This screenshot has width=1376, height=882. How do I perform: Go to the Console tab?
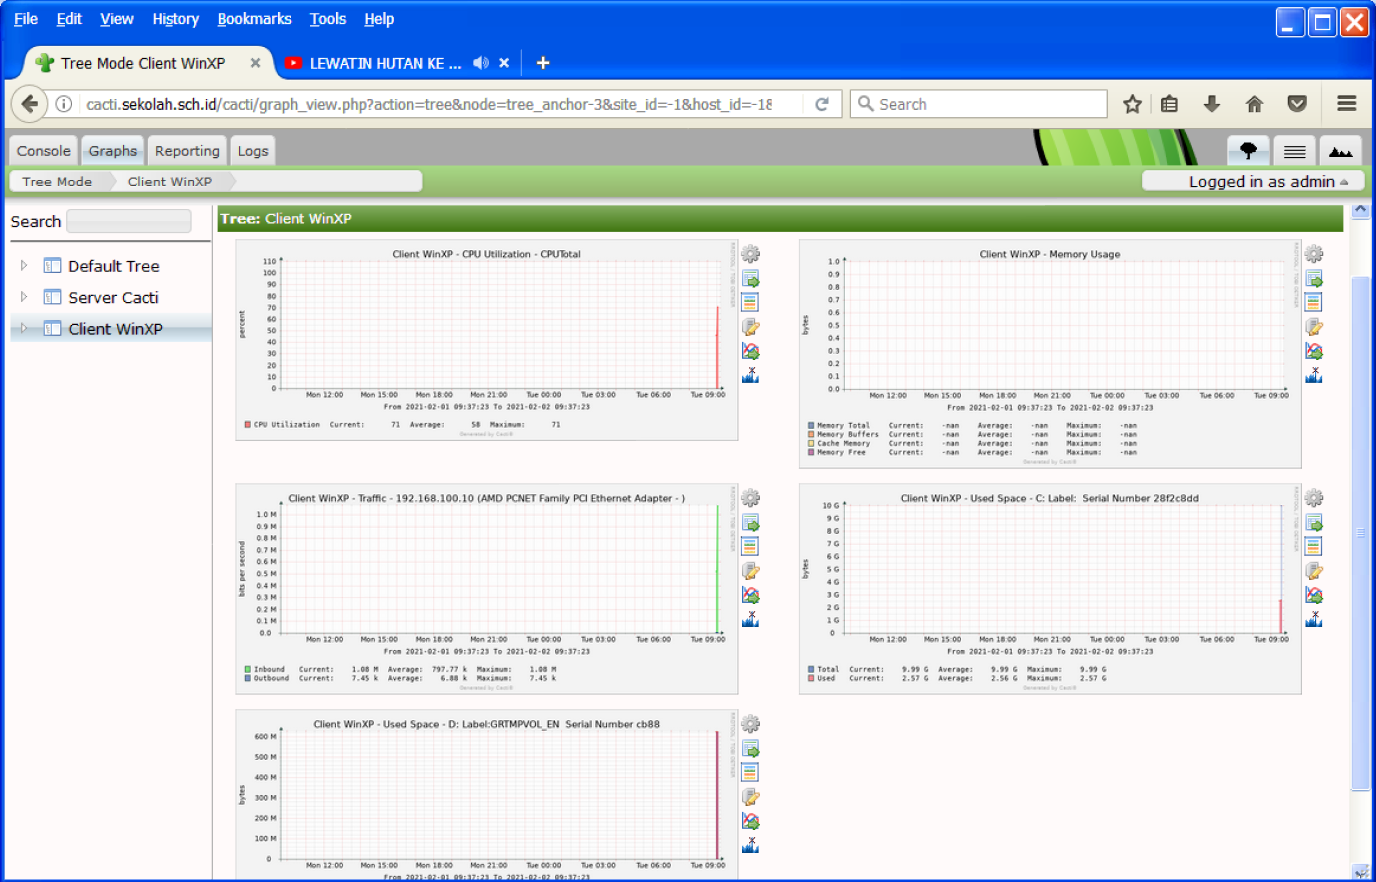[44, 151]
